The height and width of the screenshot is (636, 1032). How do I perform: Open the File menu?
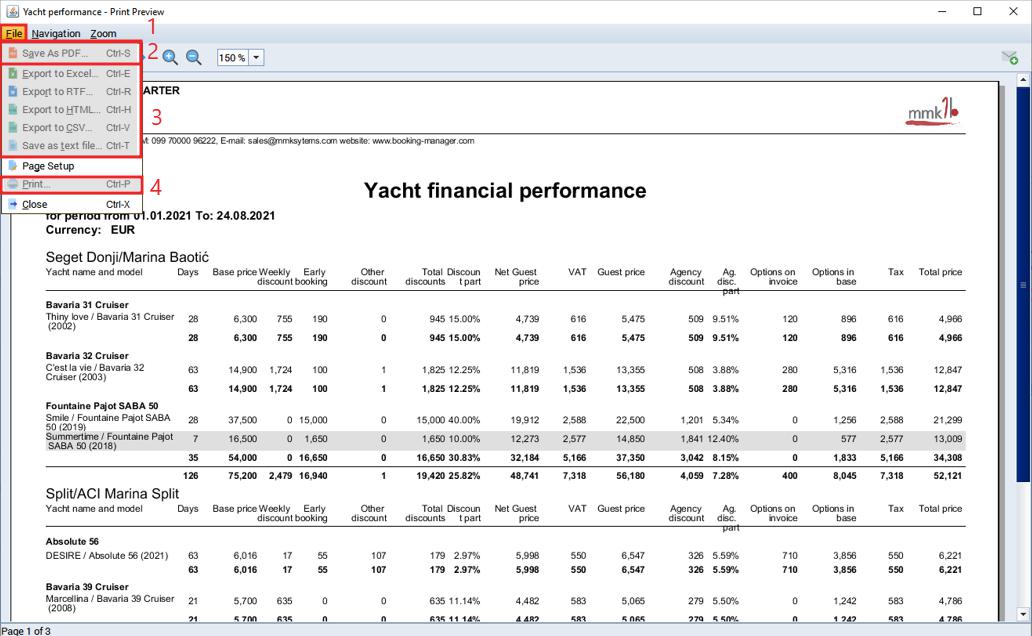coord(14,33)
